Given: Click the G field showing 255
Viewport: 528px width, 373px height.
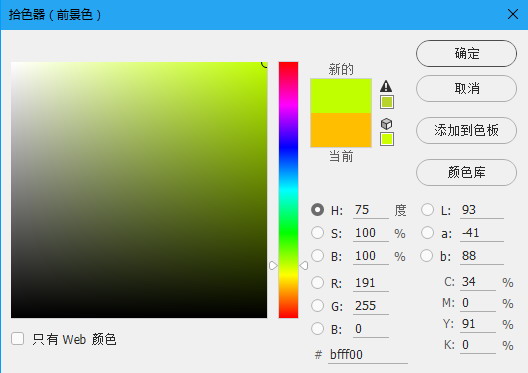Looking at the screenshot, I should [371, 306].
